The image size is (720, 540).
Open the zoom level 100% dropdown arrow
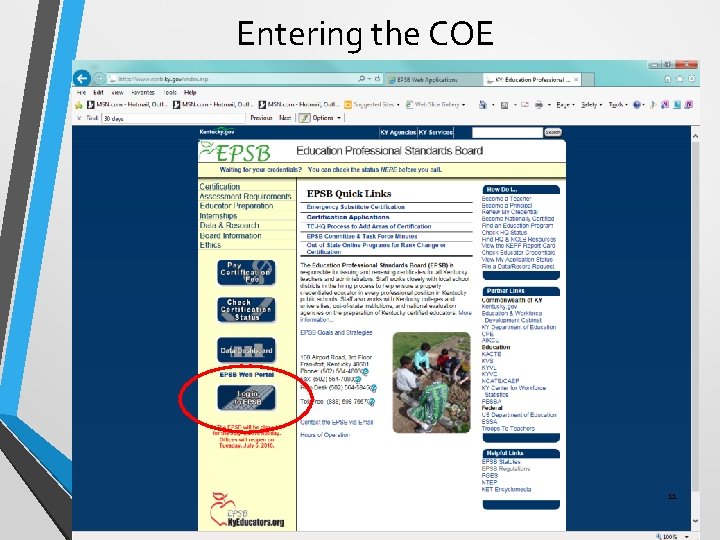click(x=686, y=536)
